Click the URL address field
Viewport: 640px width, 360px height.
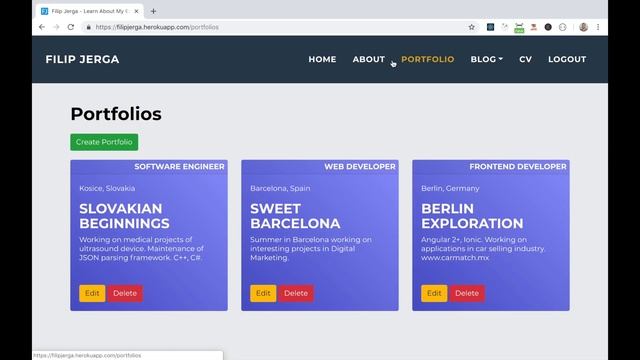point(278,27)
